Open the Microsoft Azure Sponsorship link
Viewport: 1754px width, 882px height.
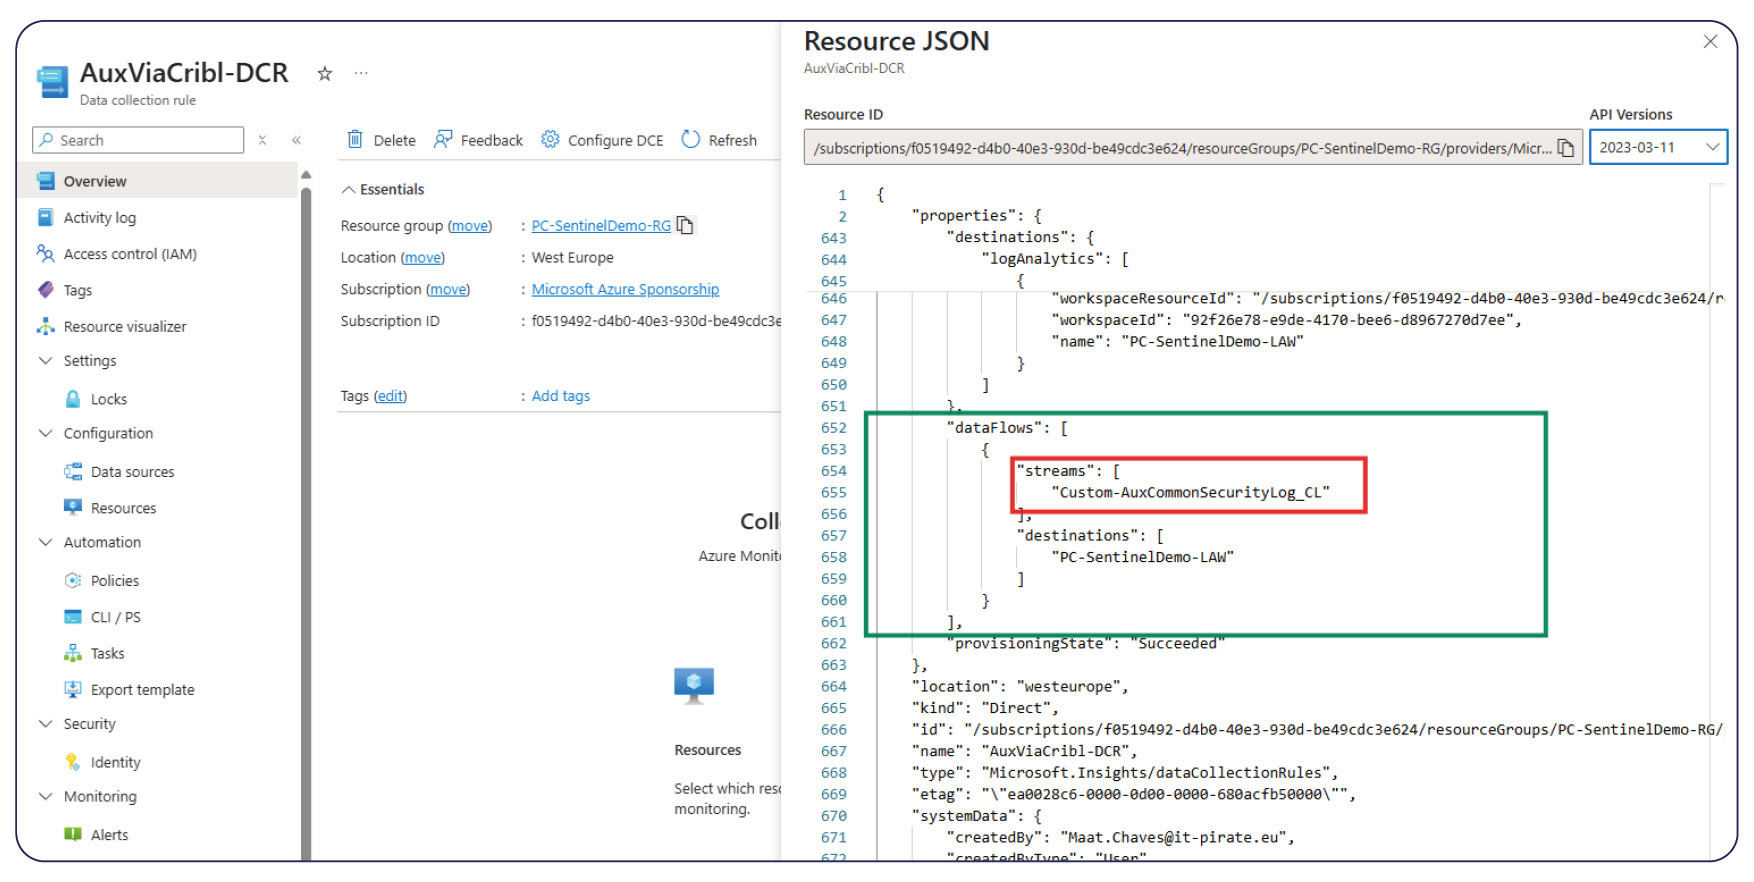[625, 289]
